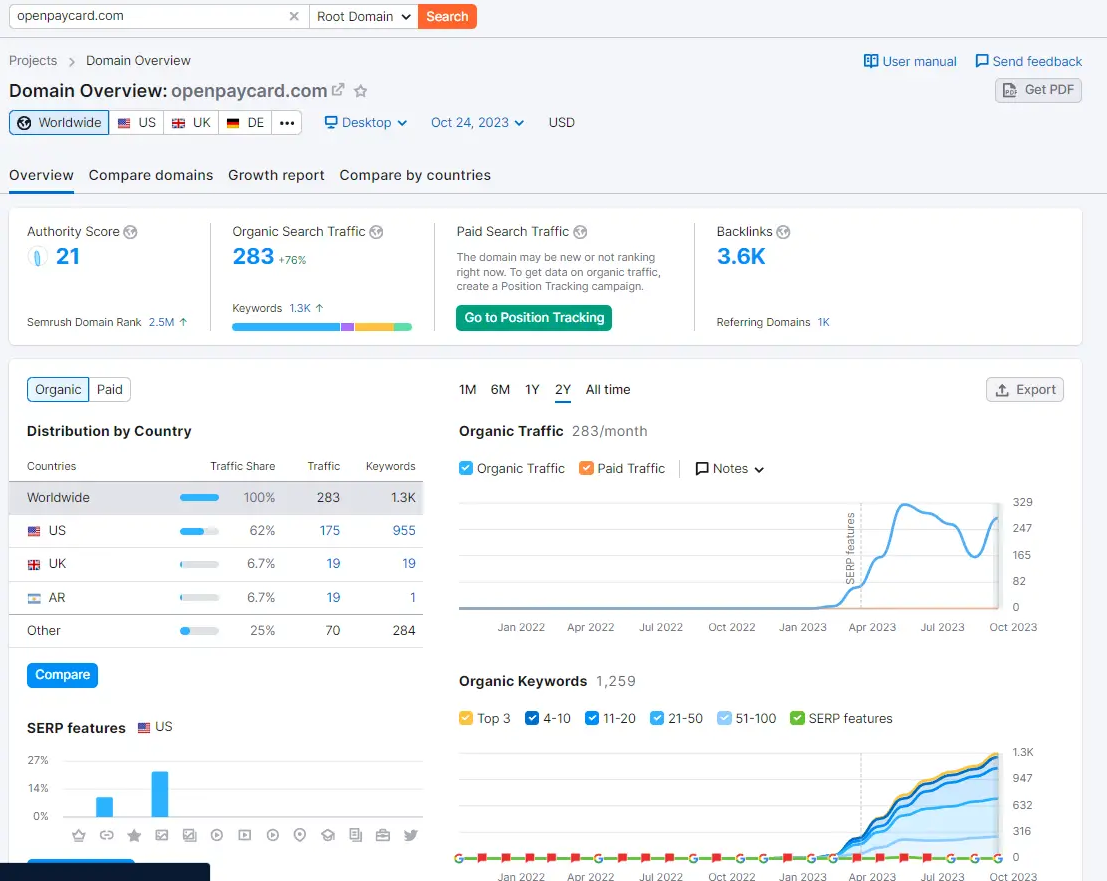
Task: Open the Overview tab
Action: [41, 175]
